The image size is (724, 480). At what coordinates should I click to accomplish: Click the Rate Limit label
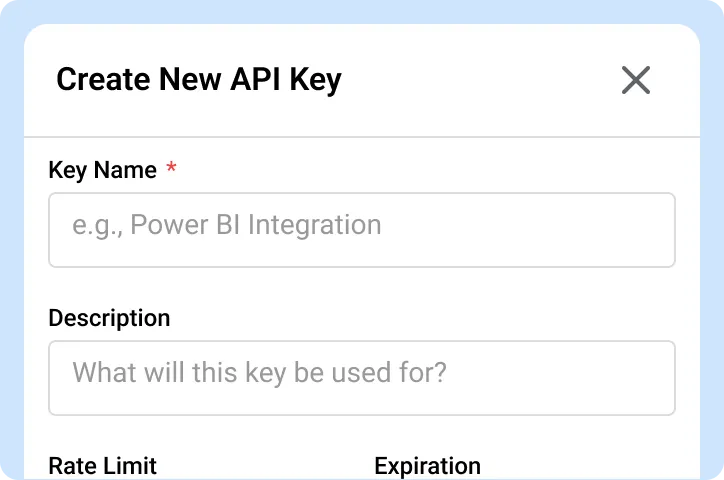click(x=102, y=466)
